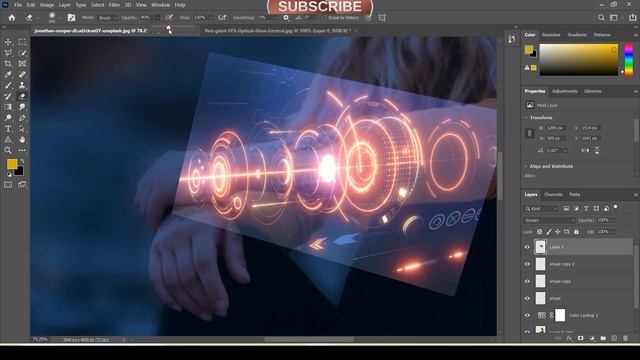Viewport: 640px width, 360px height.
Task: Collapse the Transform section
Action: coord(526,118)
